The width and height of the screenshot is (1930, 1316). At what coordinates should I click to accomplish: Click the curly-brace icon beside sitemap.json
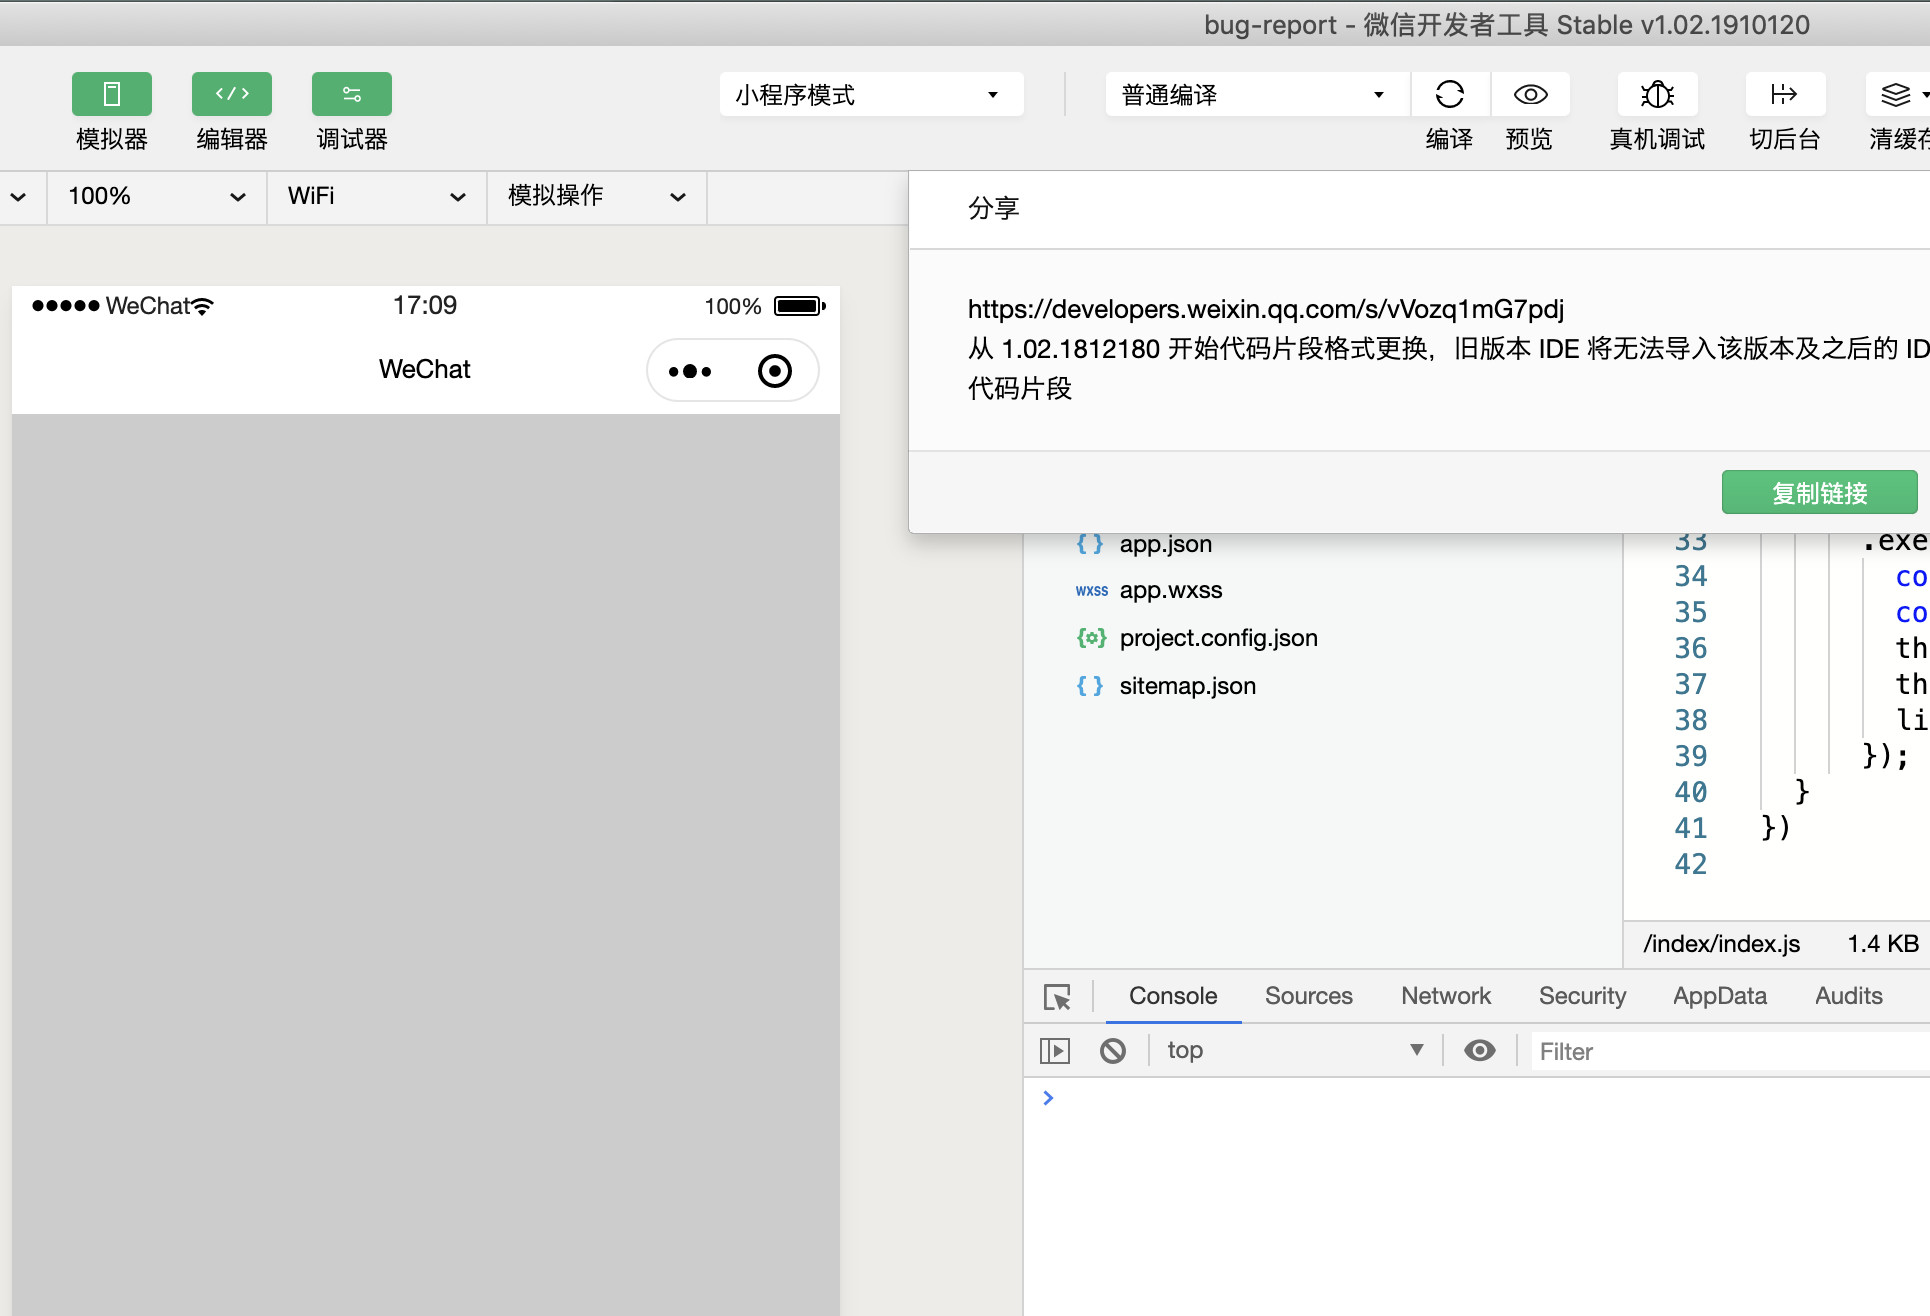point(1090,686)
